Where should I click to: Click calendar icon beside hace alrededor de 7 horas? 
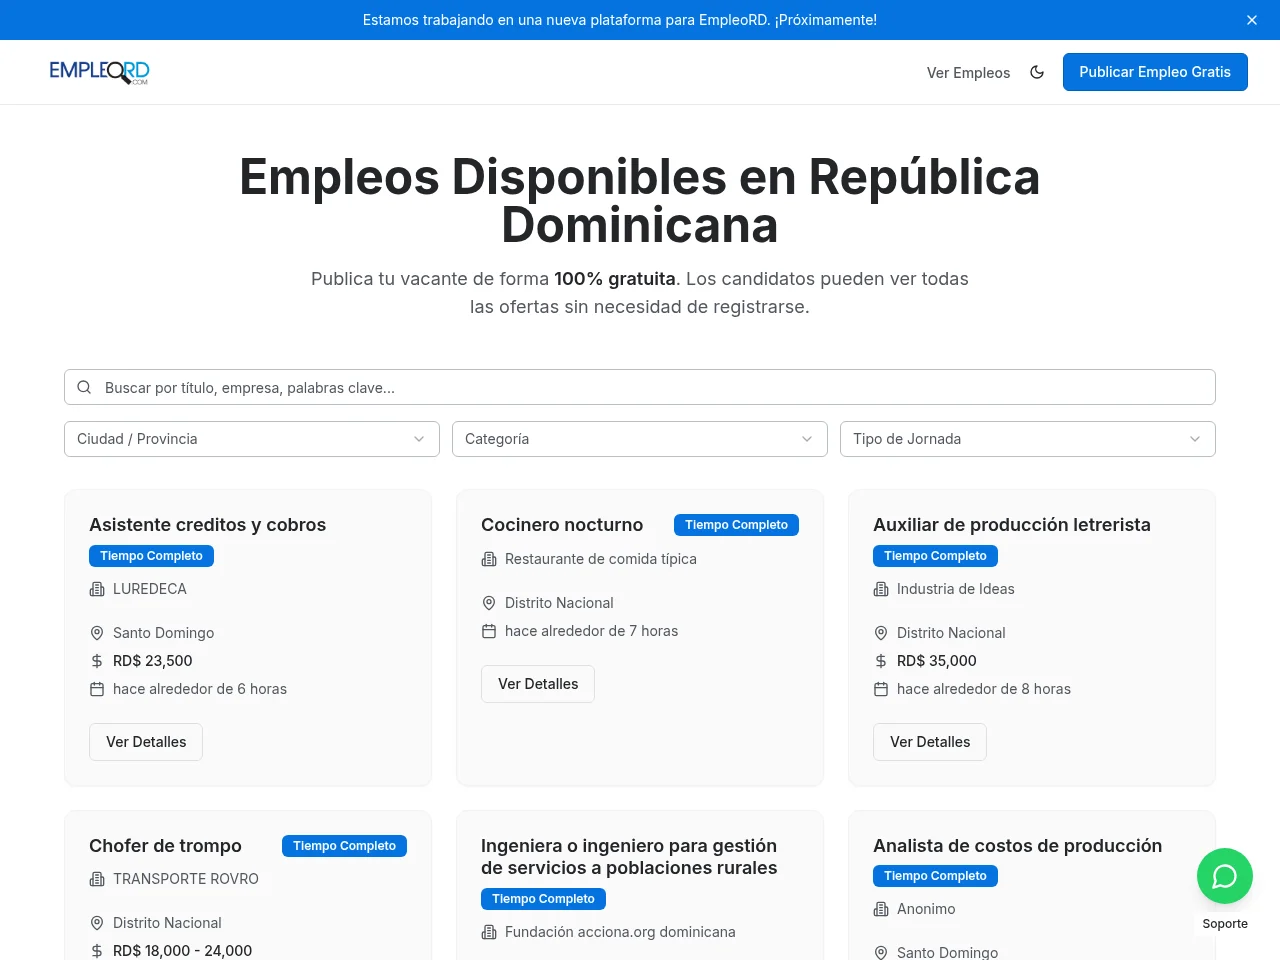489,631
